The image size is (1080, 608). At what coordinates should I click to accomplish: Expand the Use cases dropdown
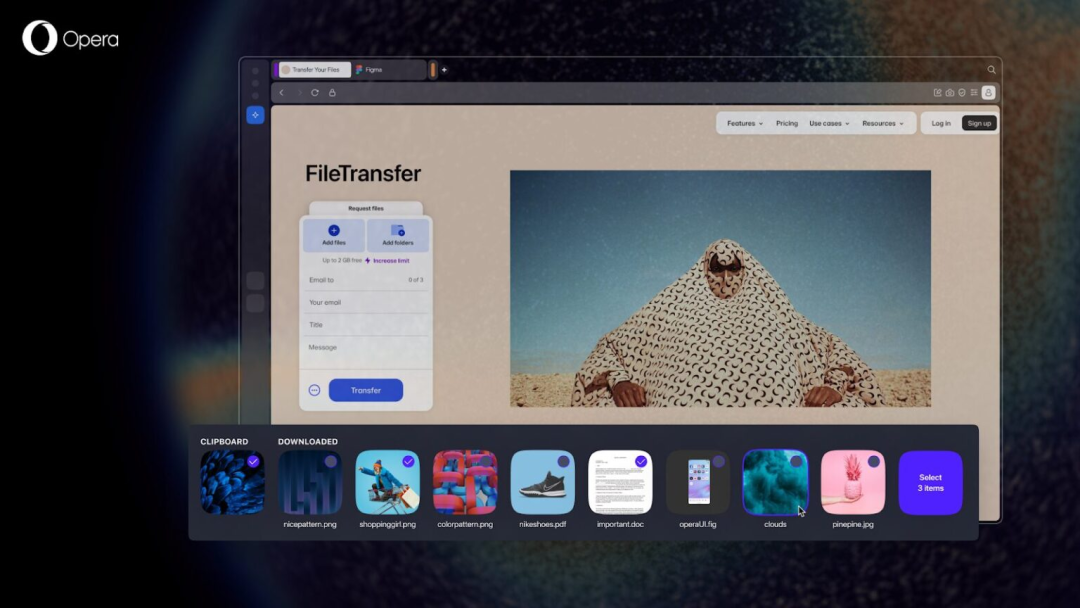point(829,124)
